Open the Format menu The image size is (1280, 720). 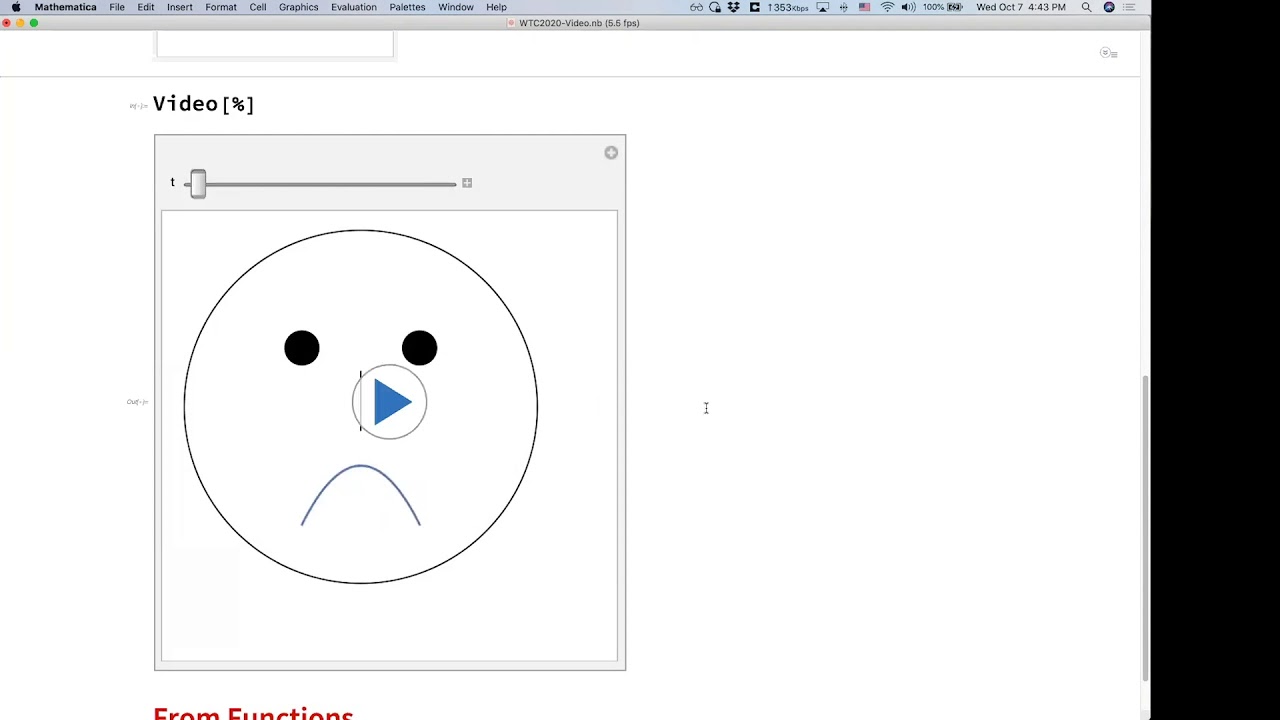click(x=221, y=7)
